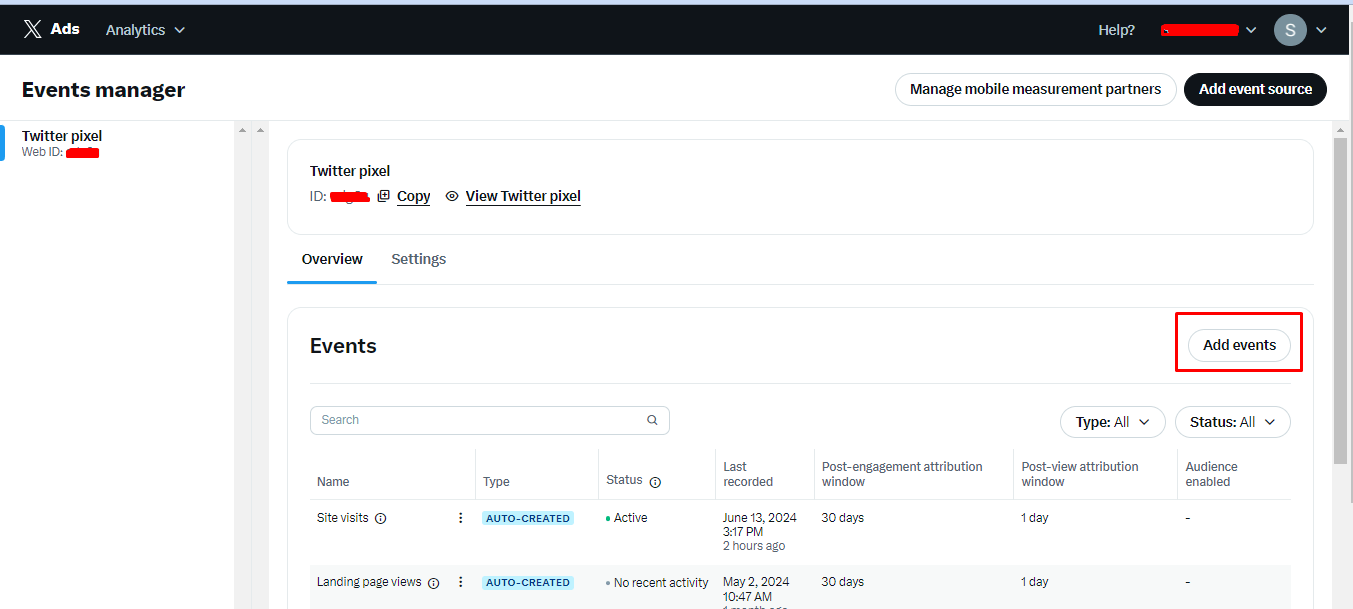The image size is (1353, 609).
Task: Click the Post-engagement attribution window header
Action: coord(902,474)
